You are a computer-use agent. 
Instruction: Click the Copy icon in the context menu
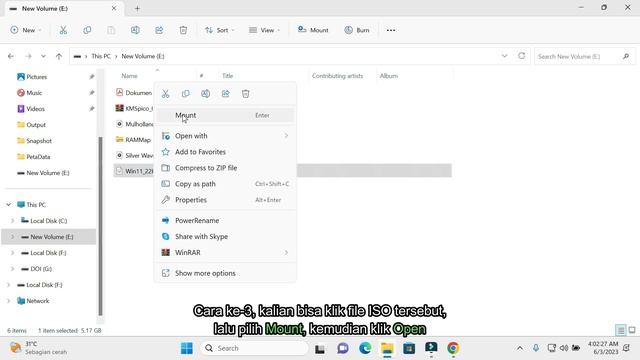point(185,94)
